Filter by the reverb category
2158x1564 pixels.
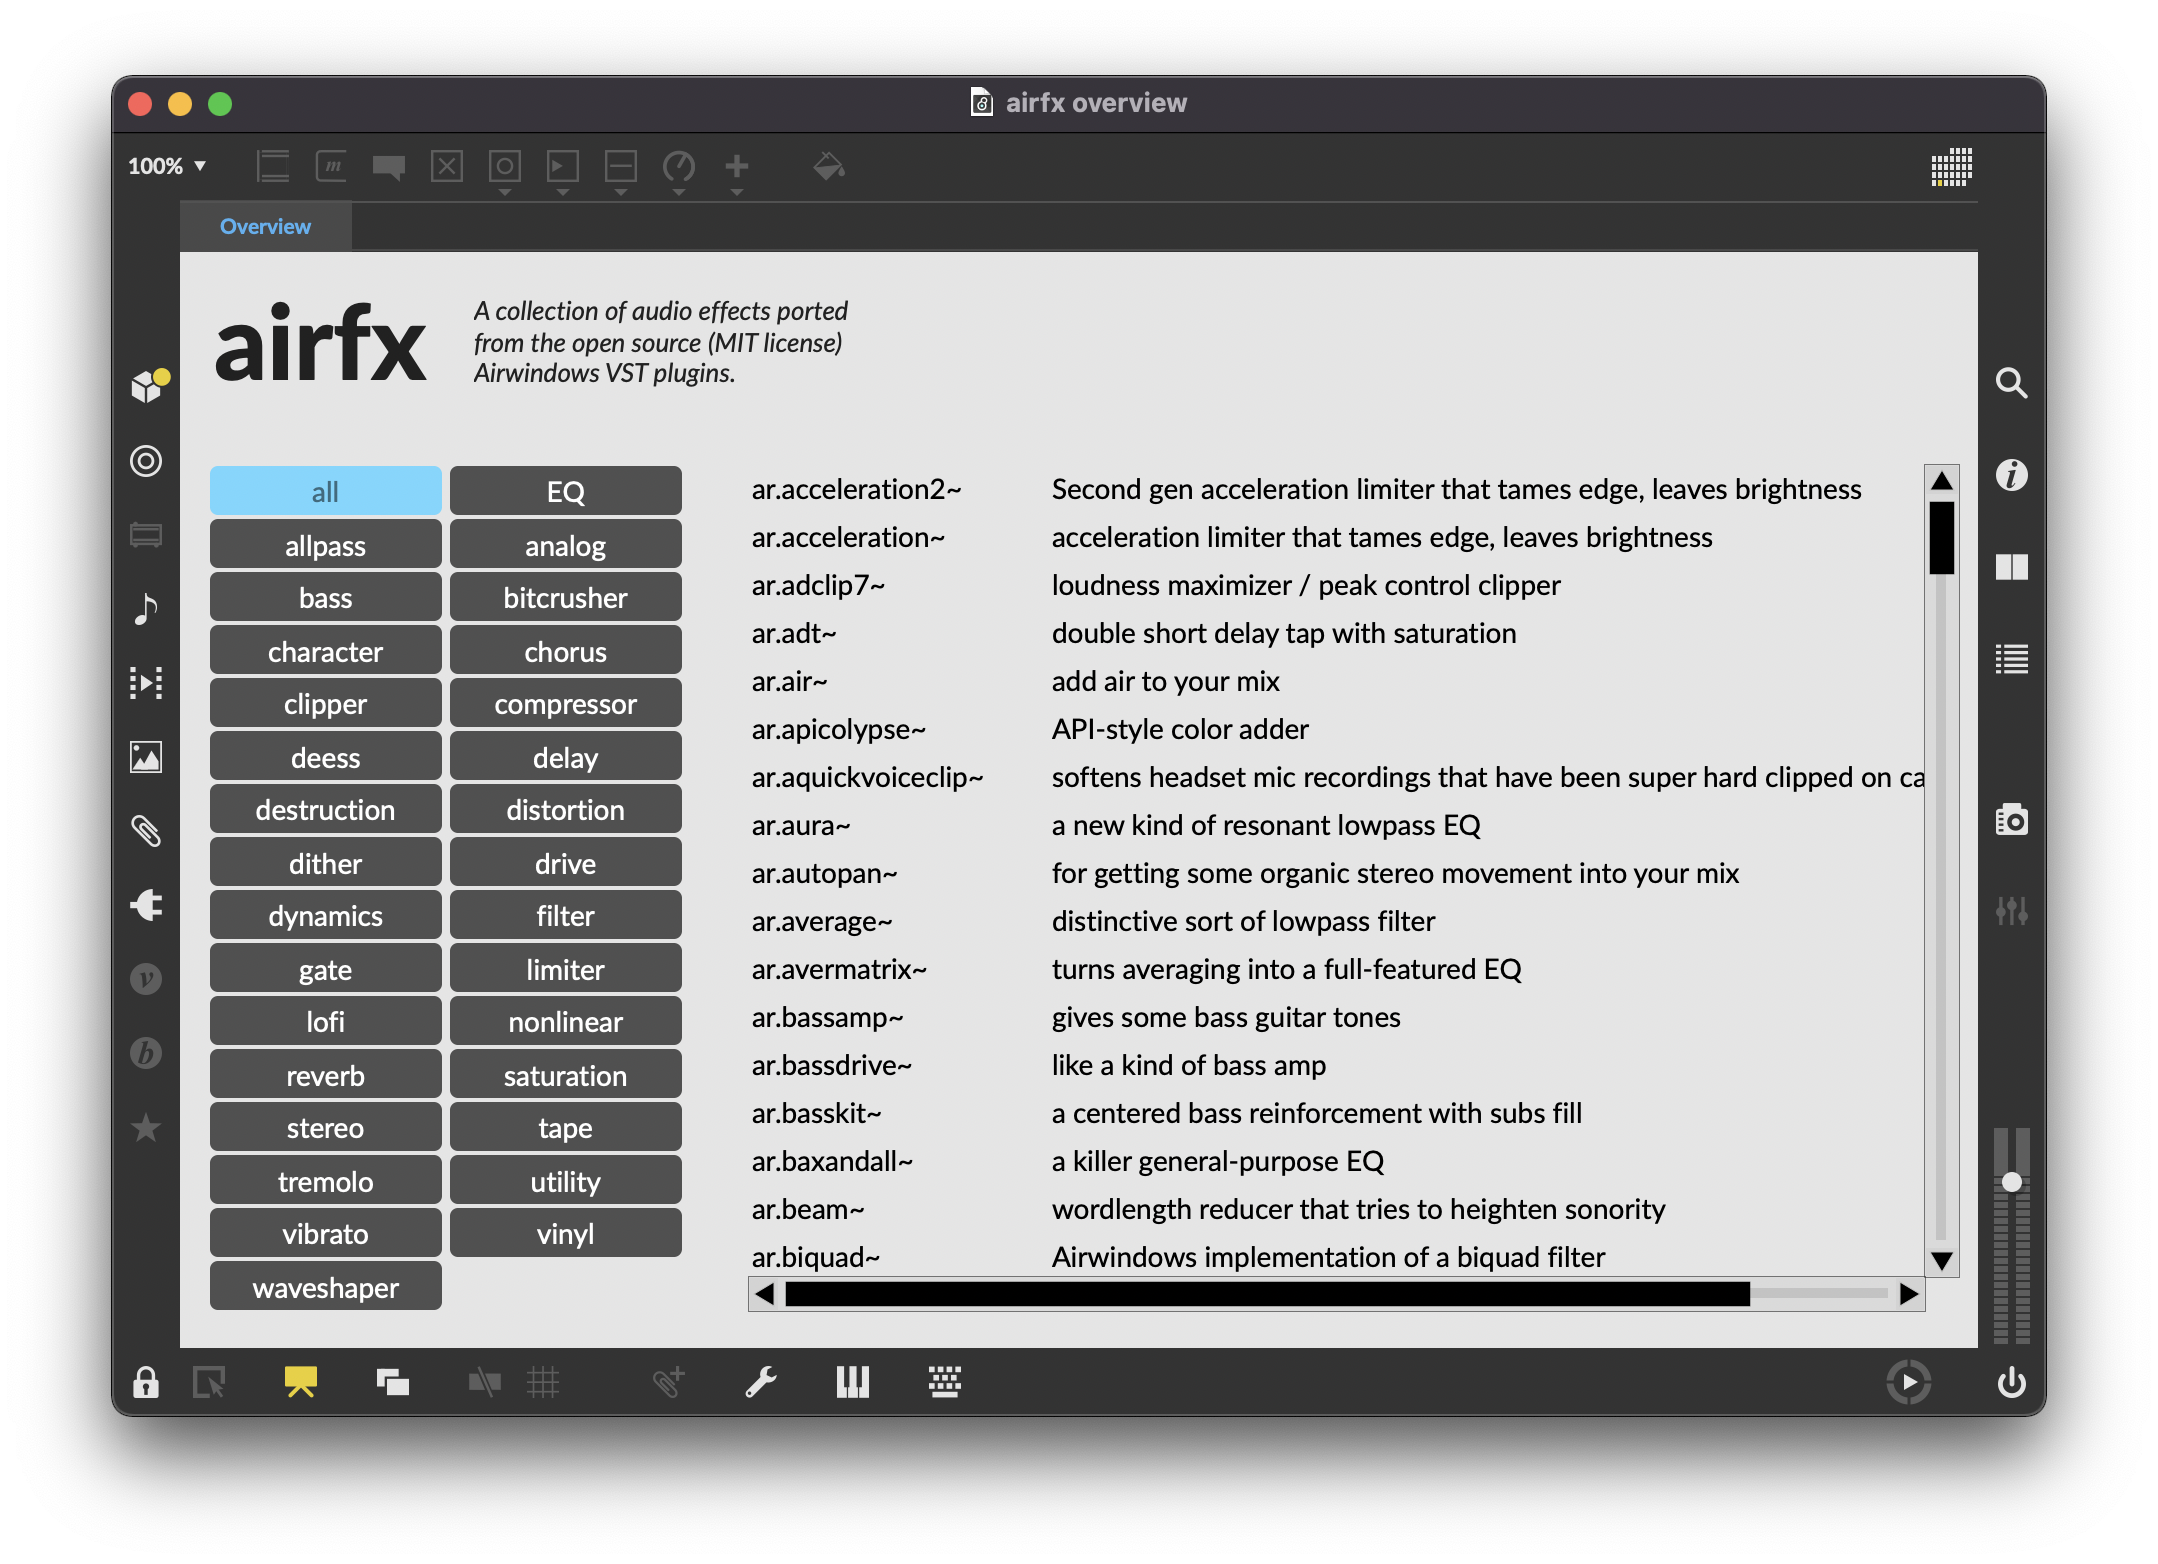click(325, 1075)
